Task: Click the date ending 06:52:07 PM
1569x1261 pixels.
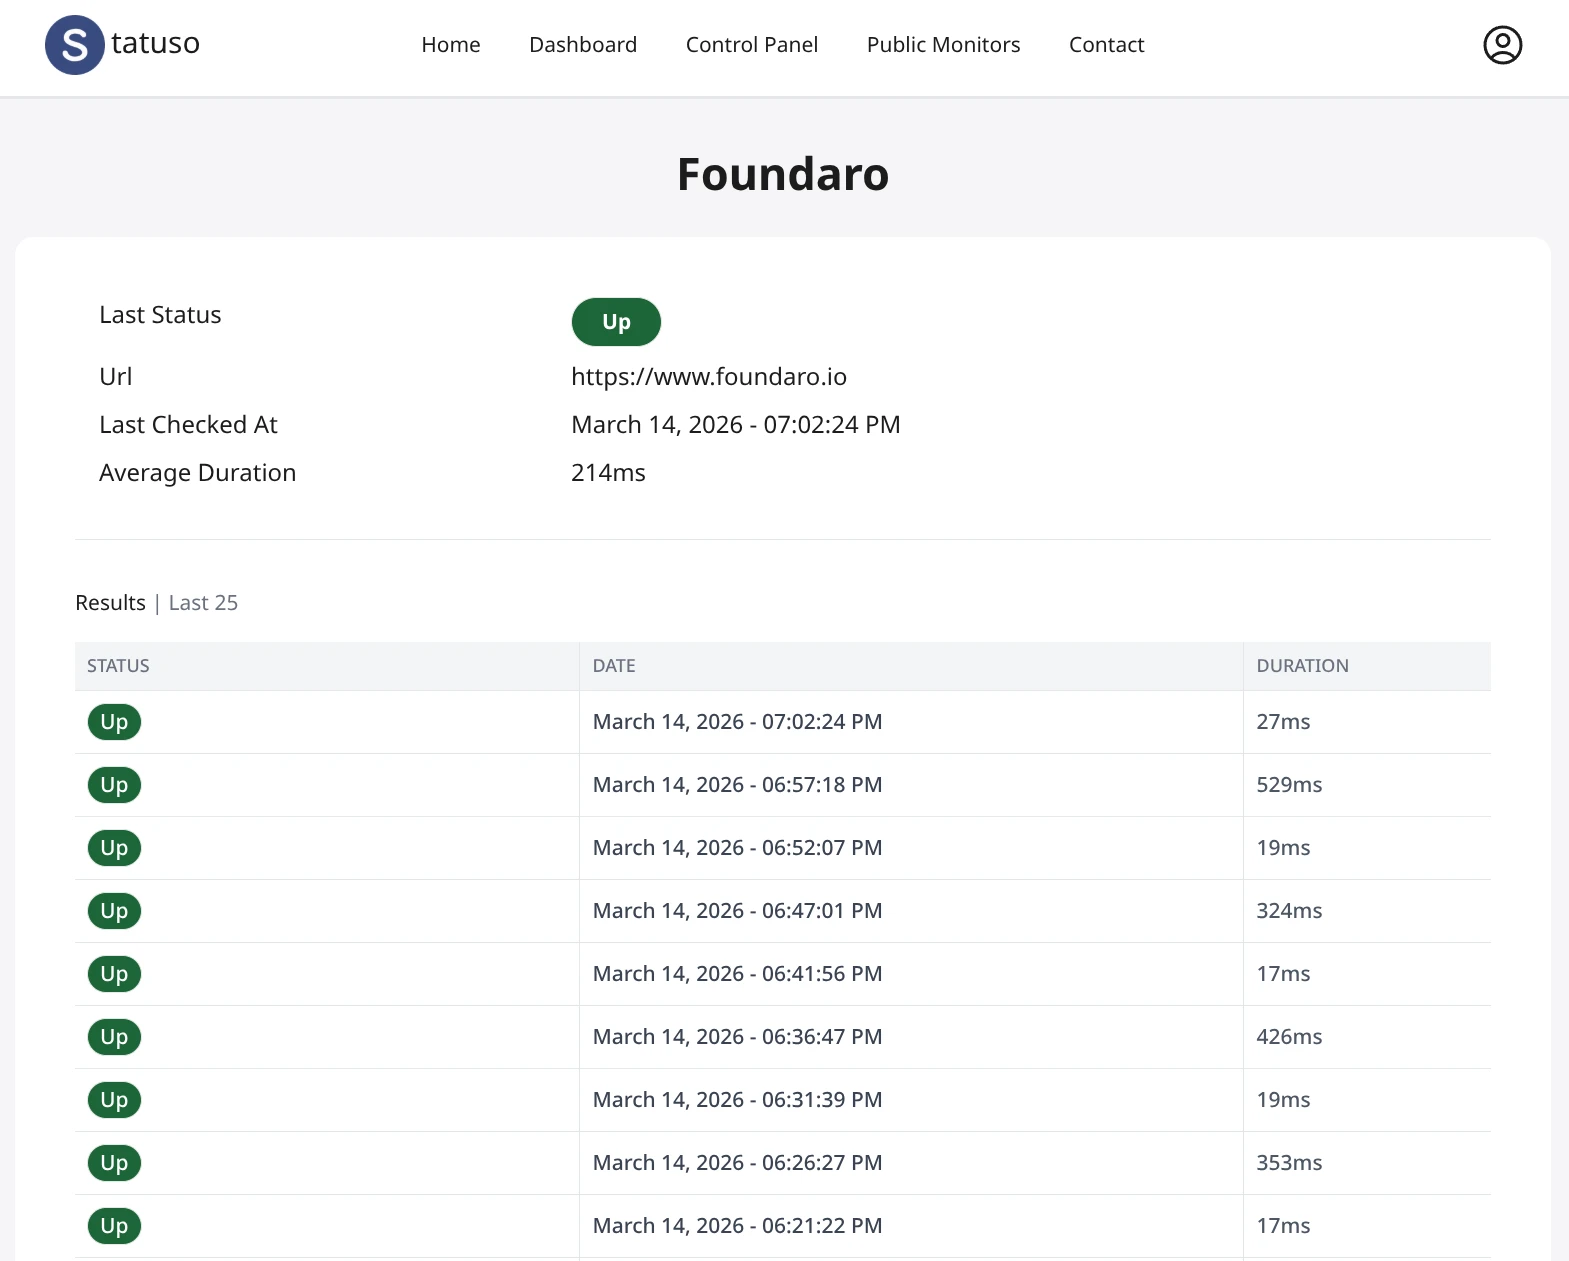Action: (x=737, y=848)
